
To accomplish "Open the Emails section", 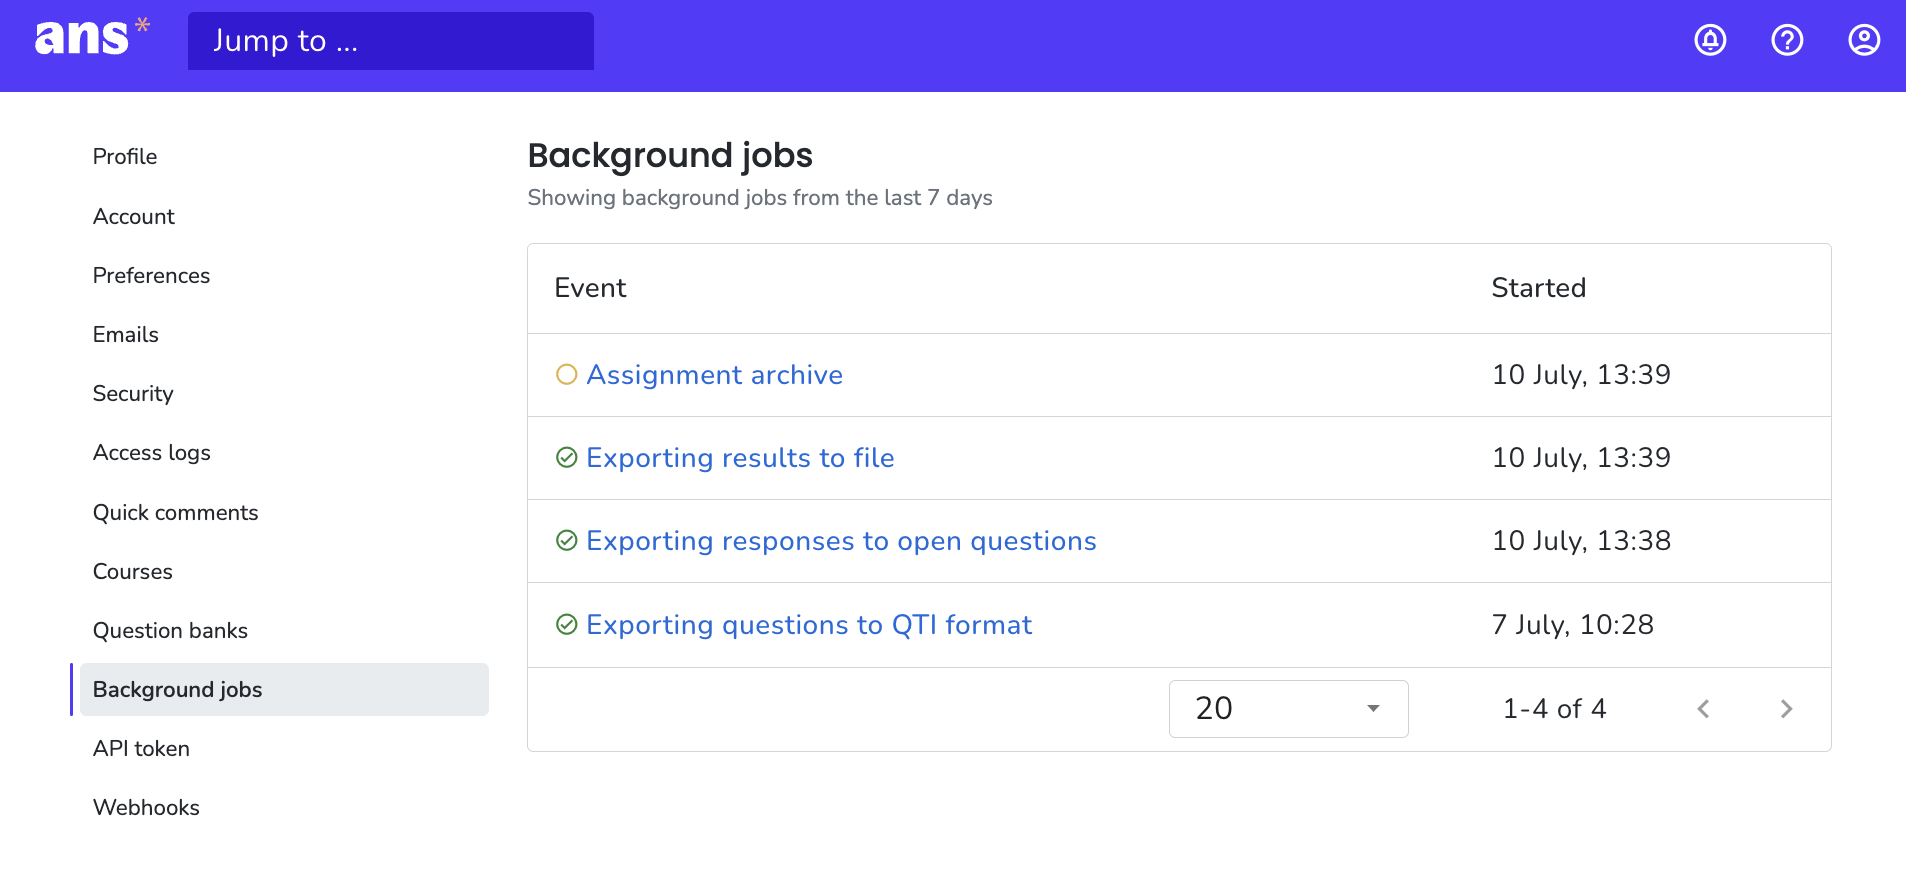I will tap(126, 335).
